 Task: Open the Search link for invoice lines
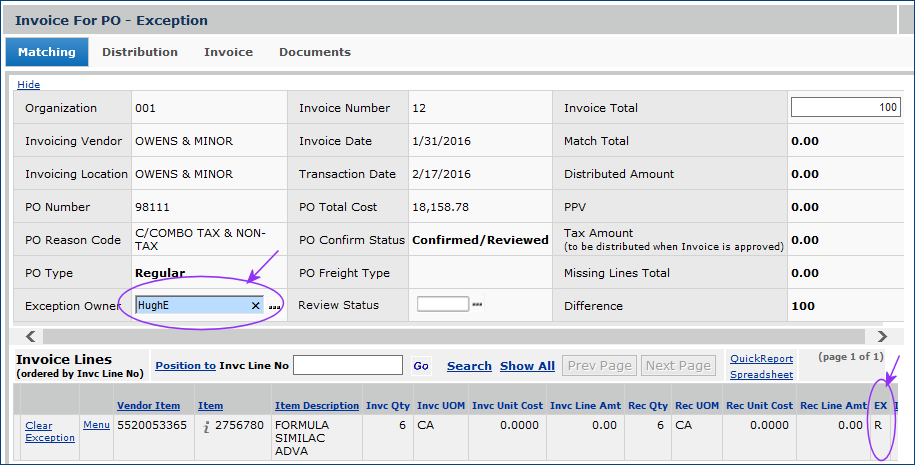(469, 366)
